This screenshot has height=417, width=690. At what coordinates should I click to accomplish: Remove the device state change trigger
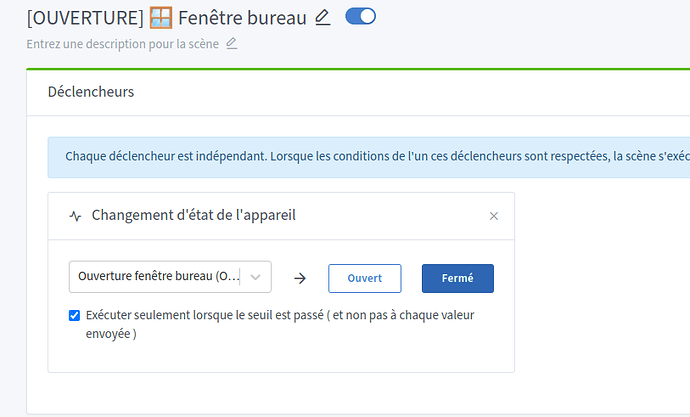coord(493,215)
